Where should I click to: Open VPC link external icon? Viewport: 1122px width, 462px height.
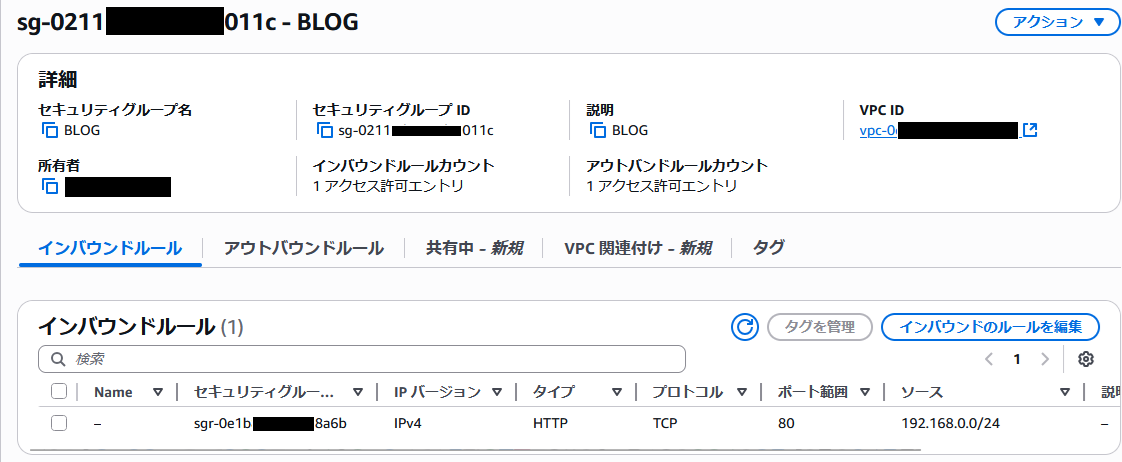point(1030,130)
